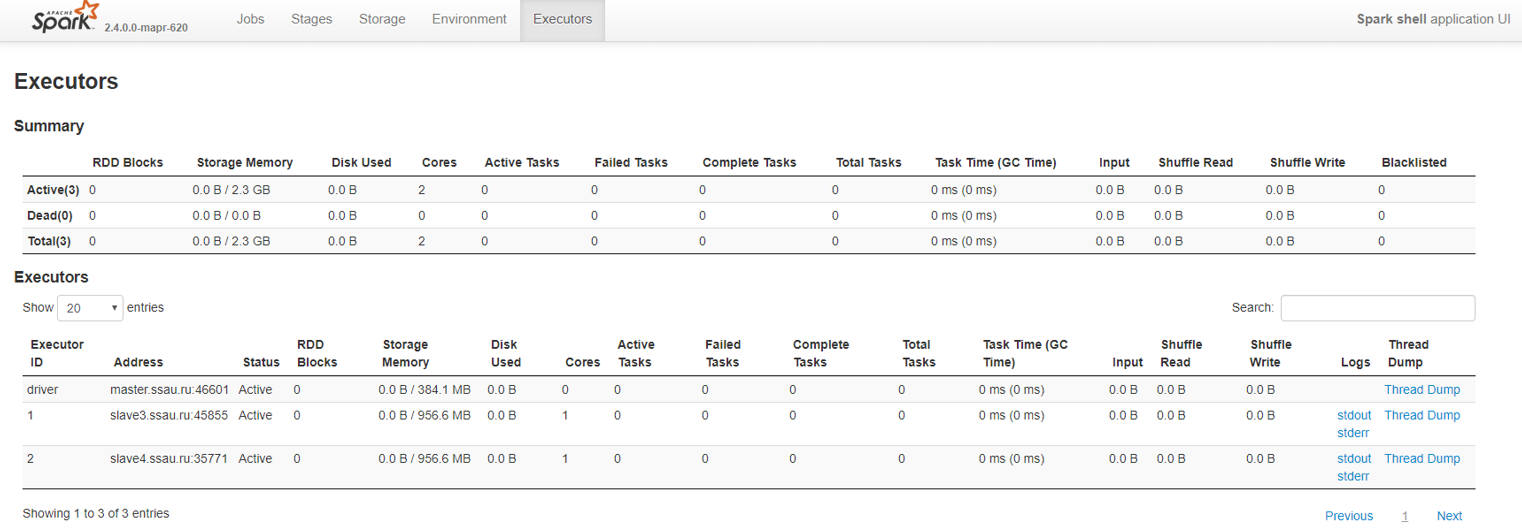View stderr log of executor 1
Viewport: 1522px width, 529px height.
(1353, 433)
